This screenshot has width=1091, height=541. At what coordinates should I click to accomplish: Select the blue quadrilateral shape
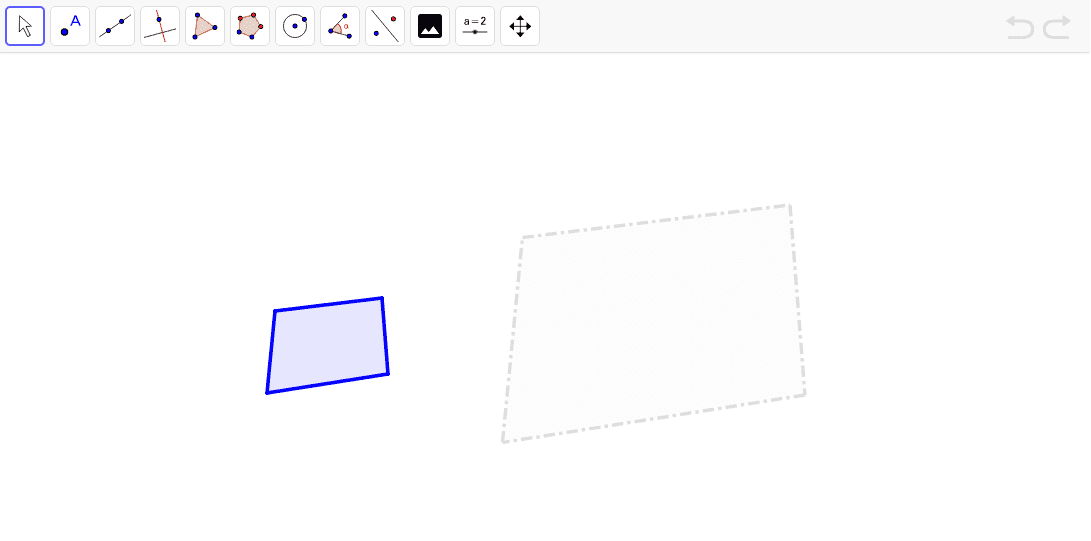tap(327, 346)
